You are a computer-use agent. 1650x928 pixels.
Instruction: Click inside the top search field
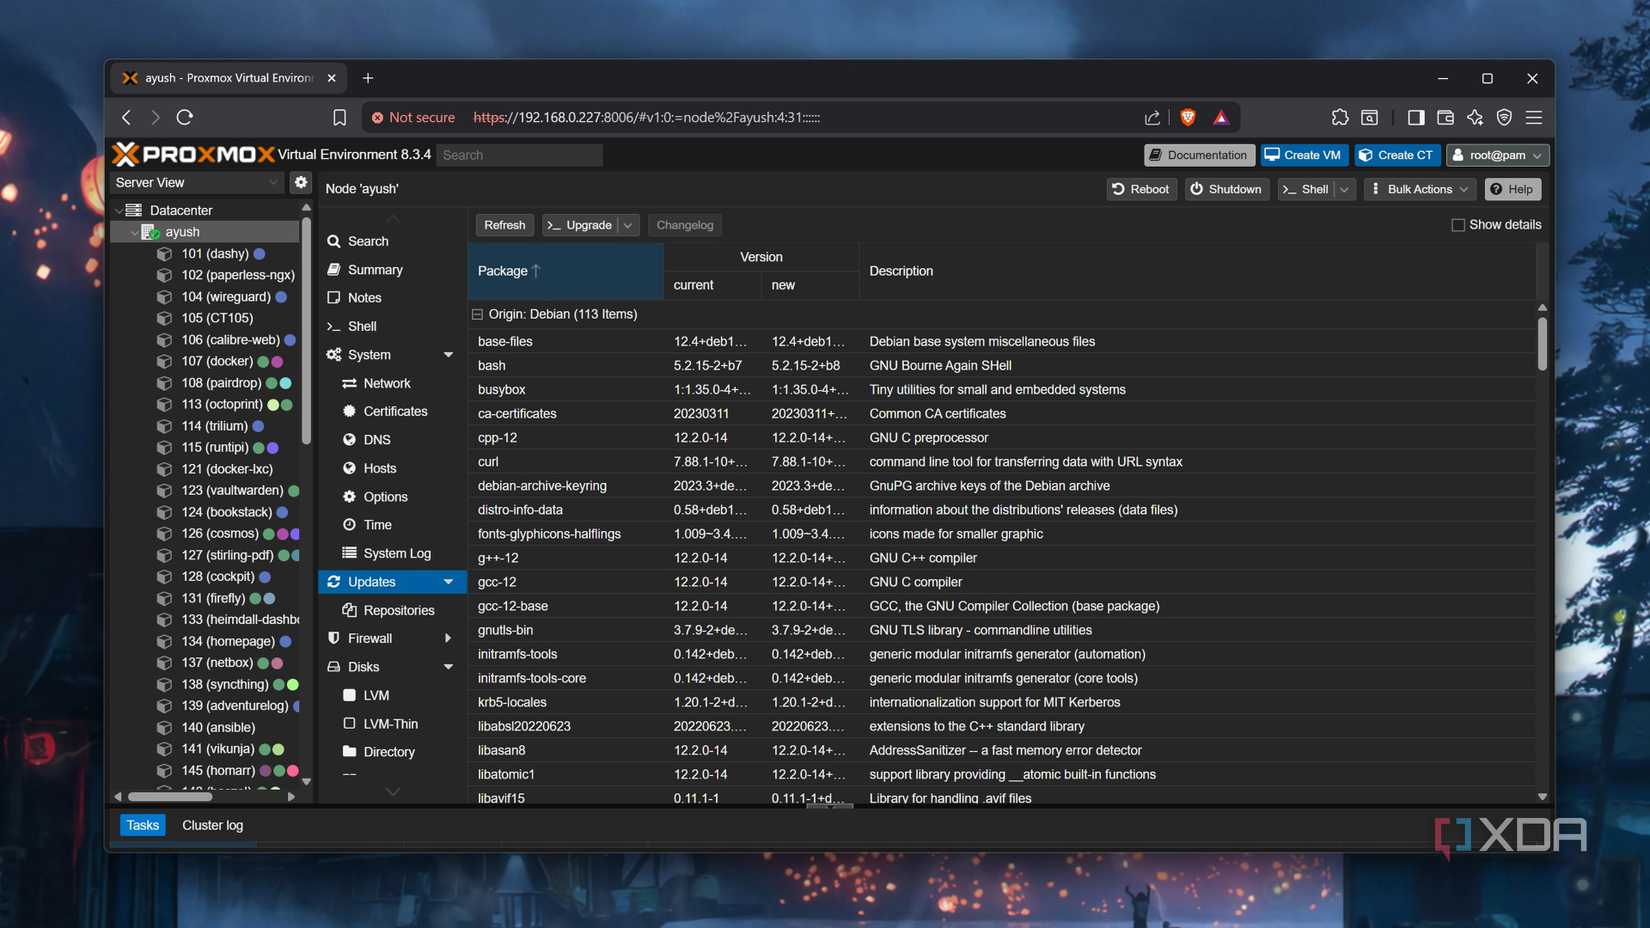click(519, 154)
